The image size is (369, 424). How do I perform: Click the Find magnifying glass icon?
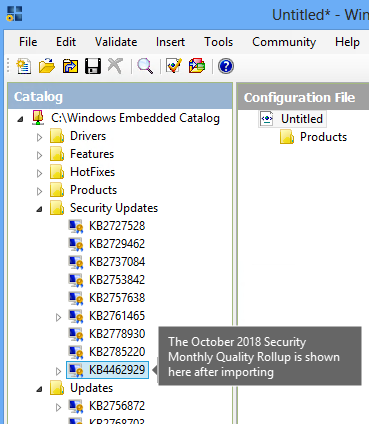click(145, 66)
